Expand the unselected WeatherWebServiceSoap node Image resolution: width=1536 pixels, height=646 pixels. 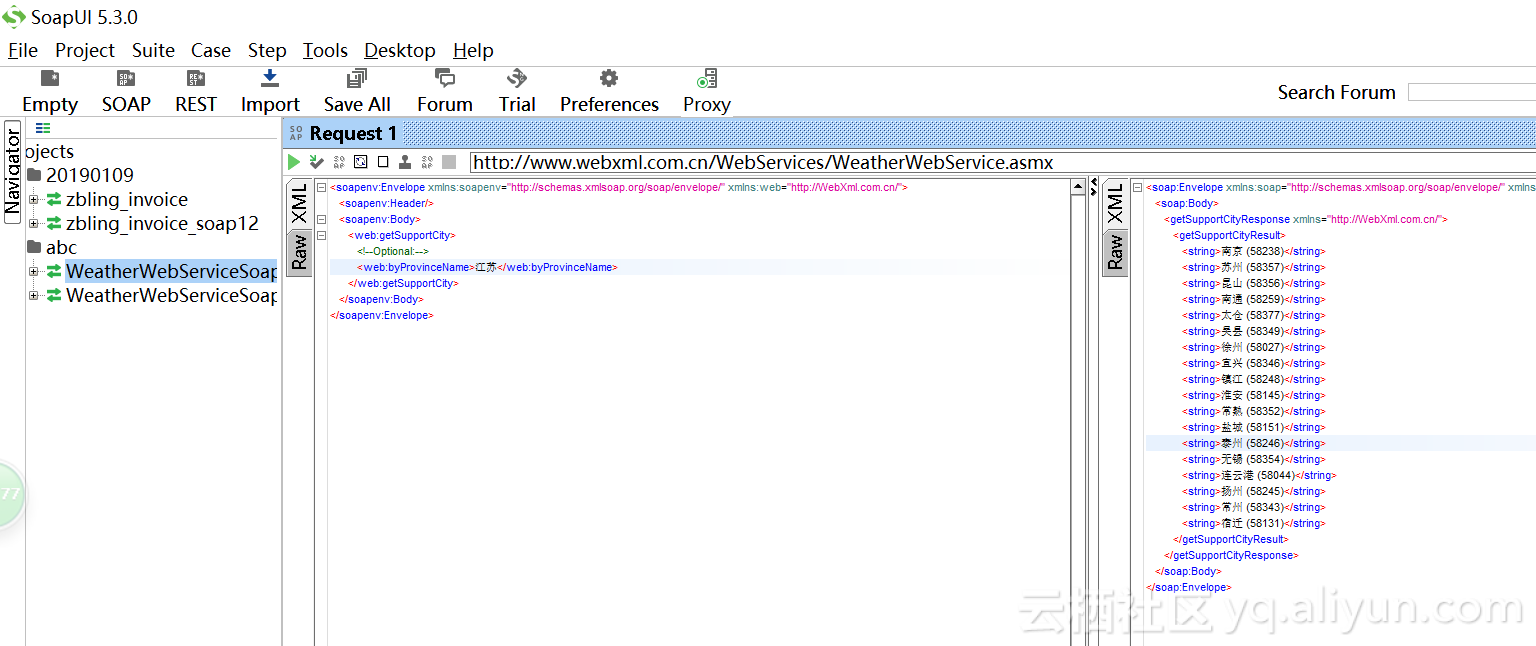pos(34,296)
